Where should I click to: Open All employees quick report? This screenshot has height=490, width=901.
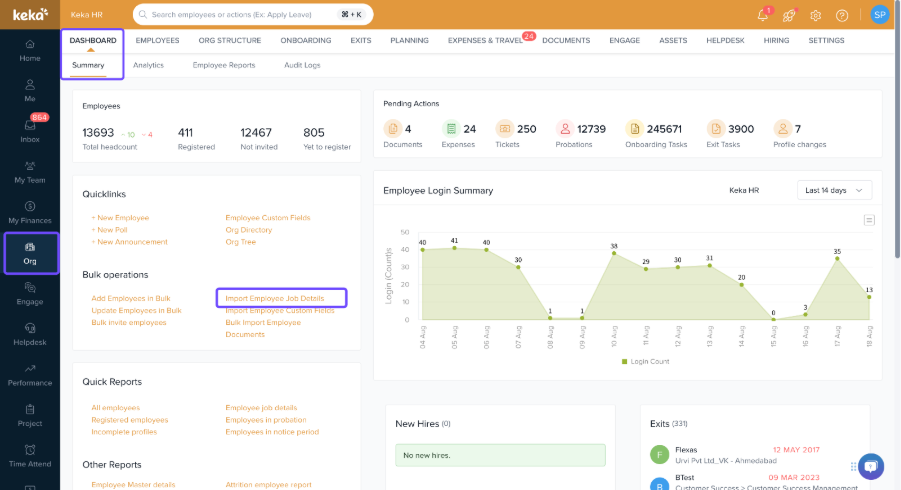[x=115, y=408]
